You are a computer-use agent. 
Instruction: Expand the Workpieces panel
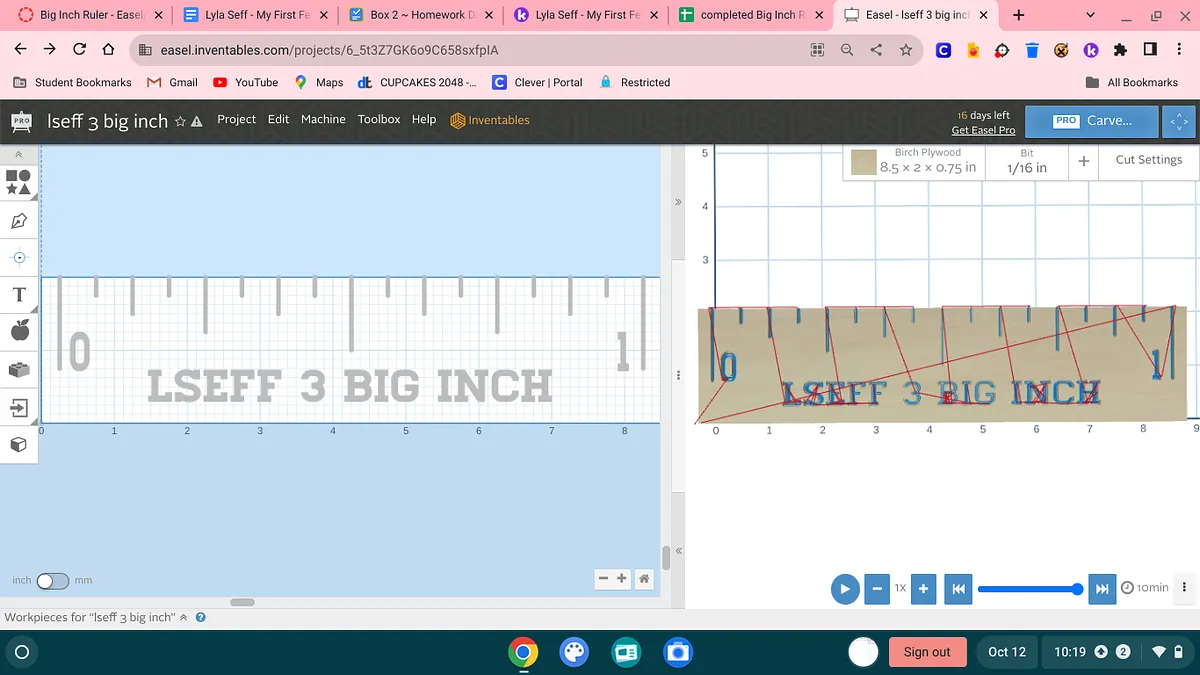[x=183, y=617]
